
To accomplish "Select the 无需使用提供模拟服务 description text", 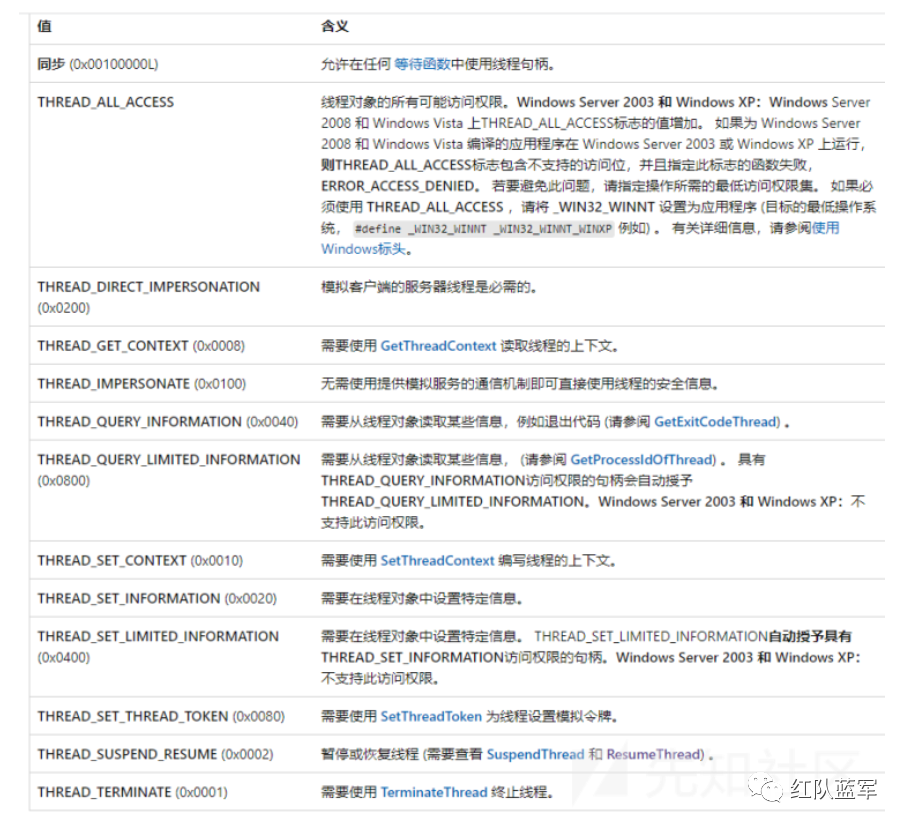I will point(519,384).
